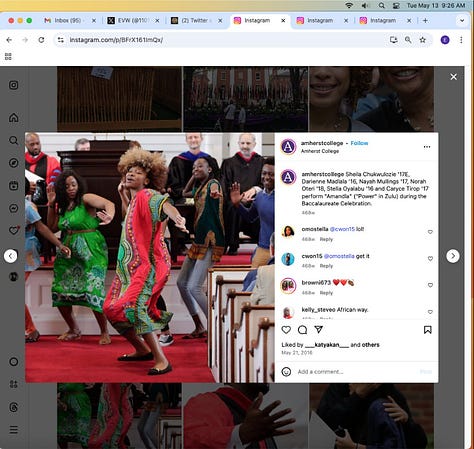Reply to omostella's comment
This screenshot has height=449, width=474.
pos(326,239)
